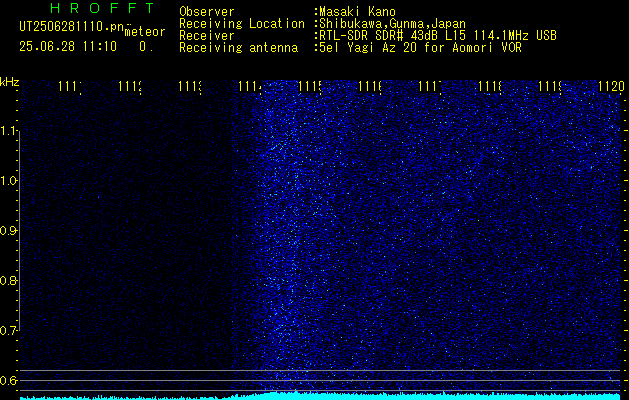
Task: Click the 1111 time marker
Action: 70,87
